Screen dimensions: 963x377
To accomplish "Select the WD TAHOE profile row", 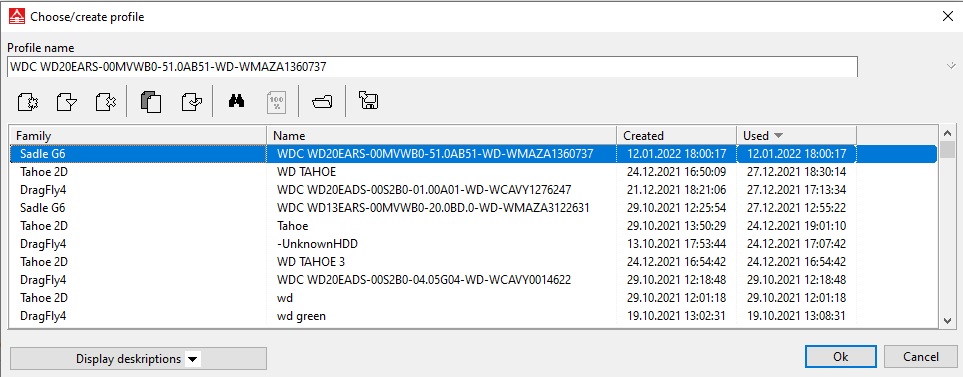I will click(474, 171).
